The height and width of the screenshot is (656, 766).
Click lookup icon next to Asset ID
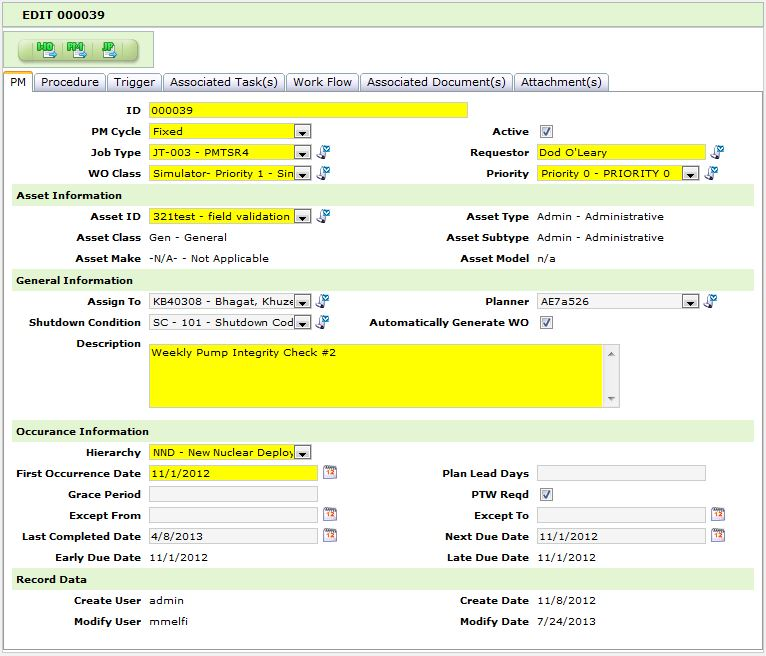[323, 216]
